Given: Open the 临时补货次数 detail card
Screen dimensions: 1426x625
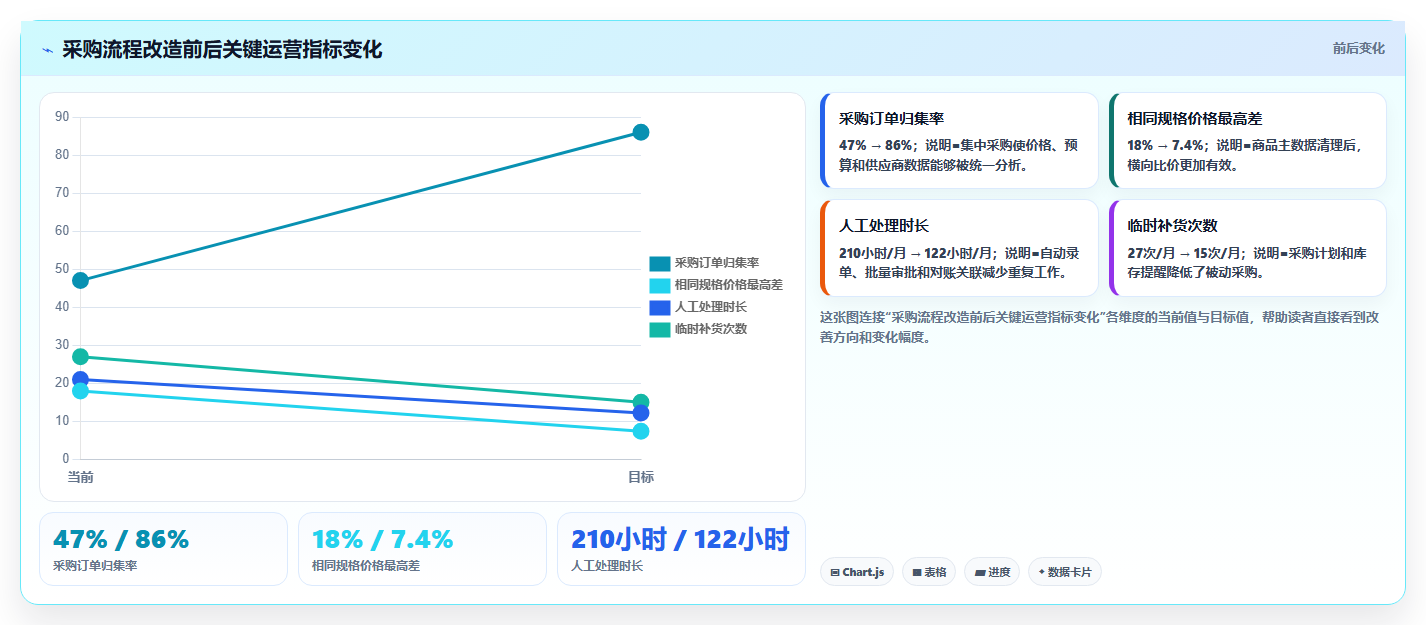Looking at the screenshot, I should click(x=1248, y=248).
